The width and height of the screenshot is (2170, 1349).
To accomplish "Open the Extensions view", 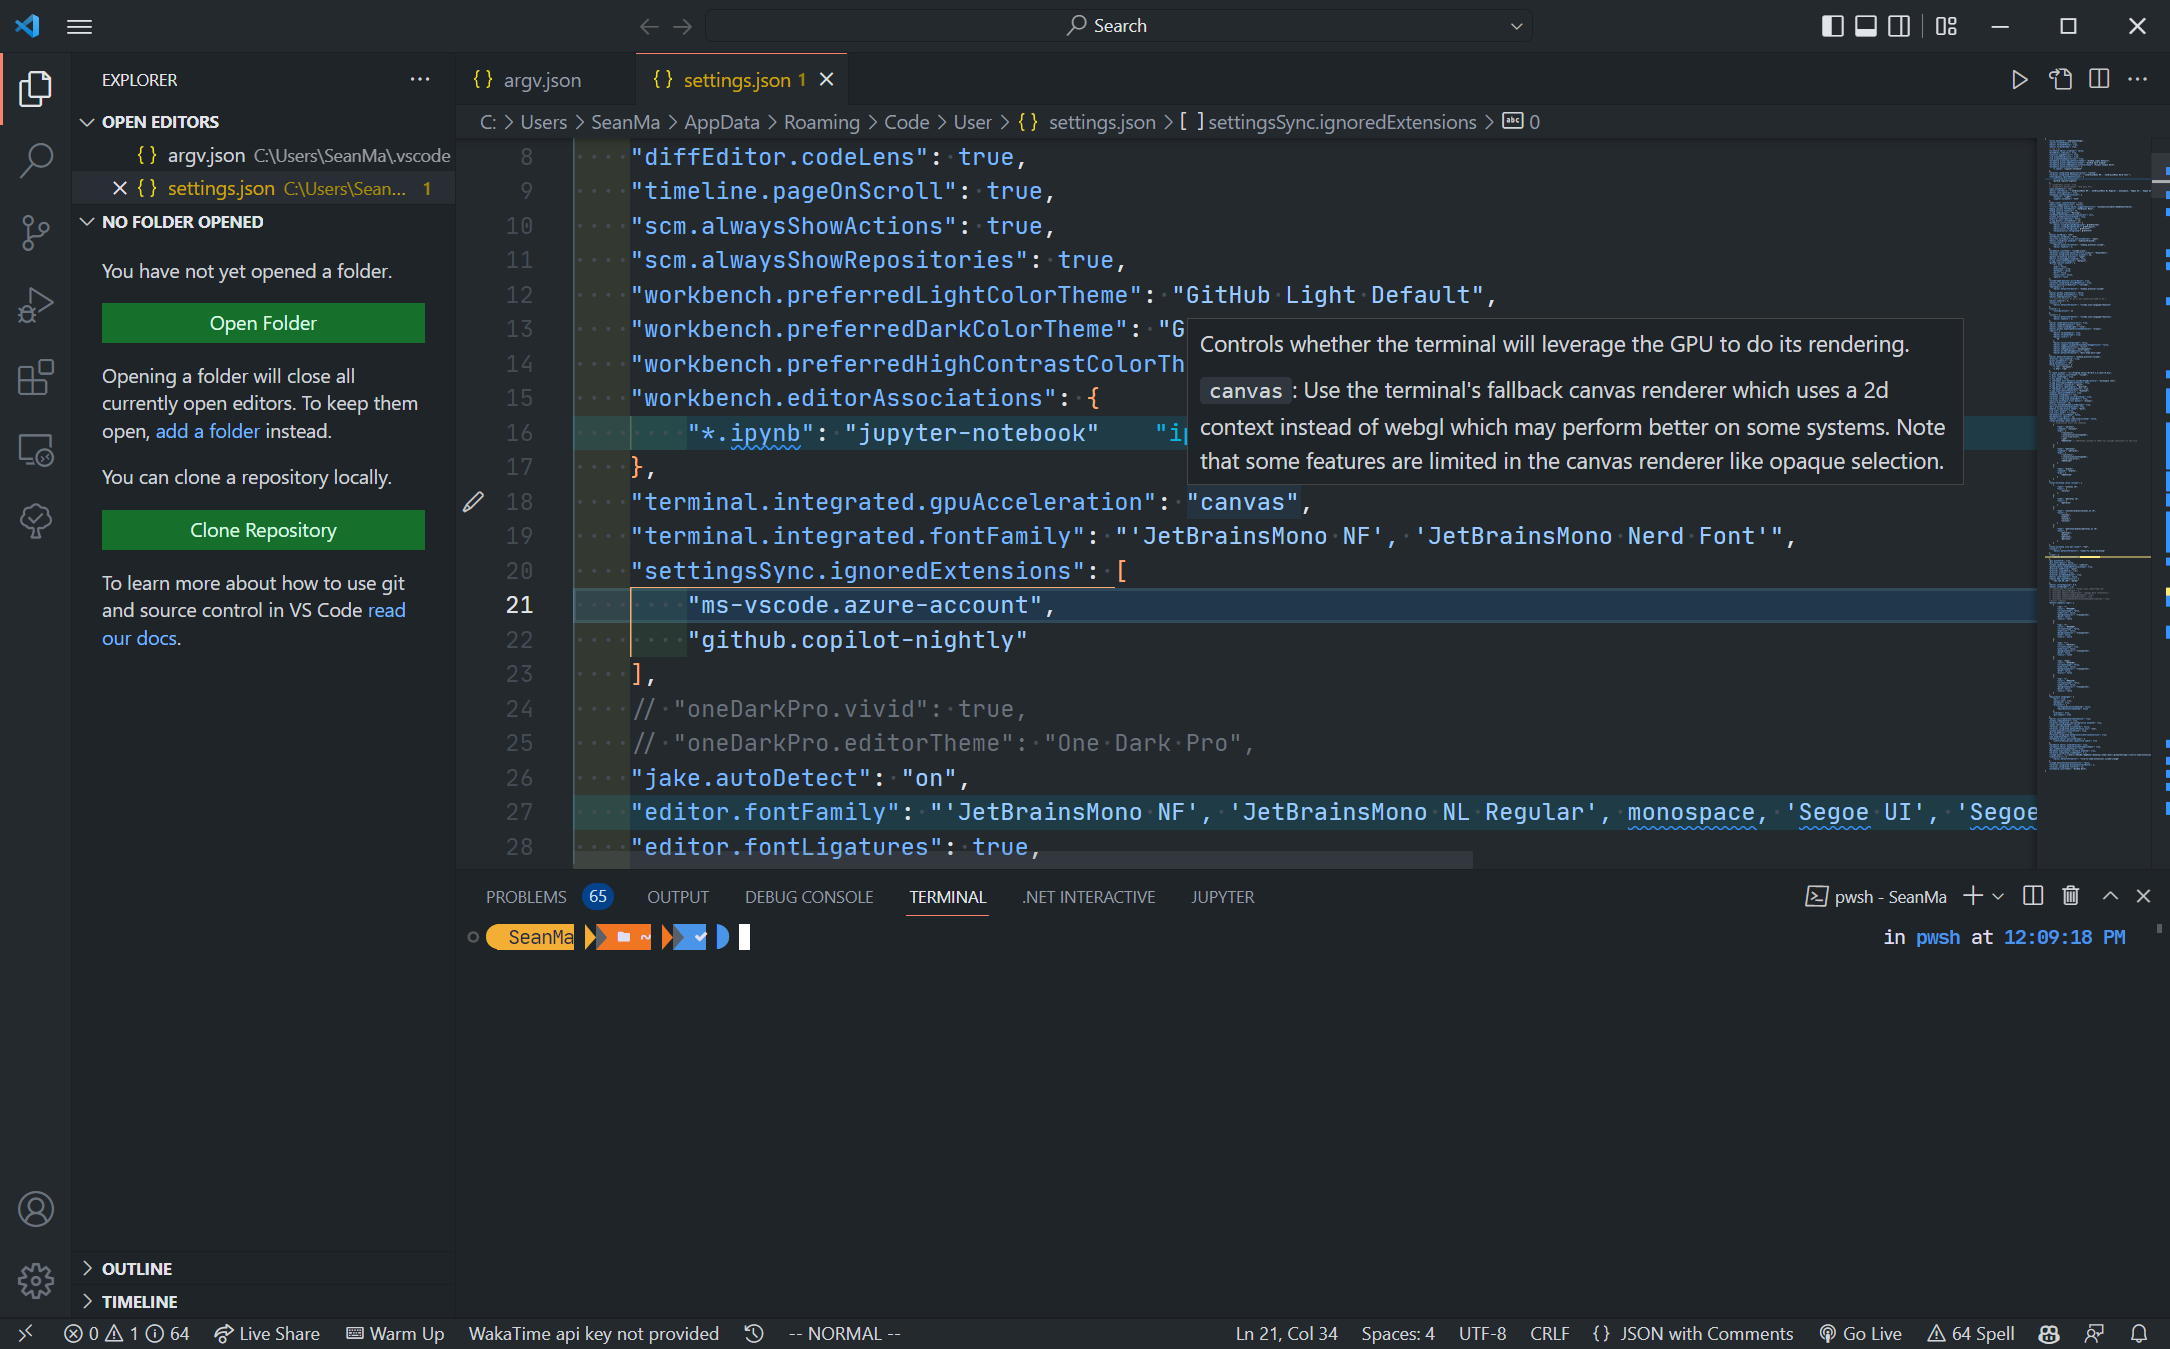I will 36,377.
